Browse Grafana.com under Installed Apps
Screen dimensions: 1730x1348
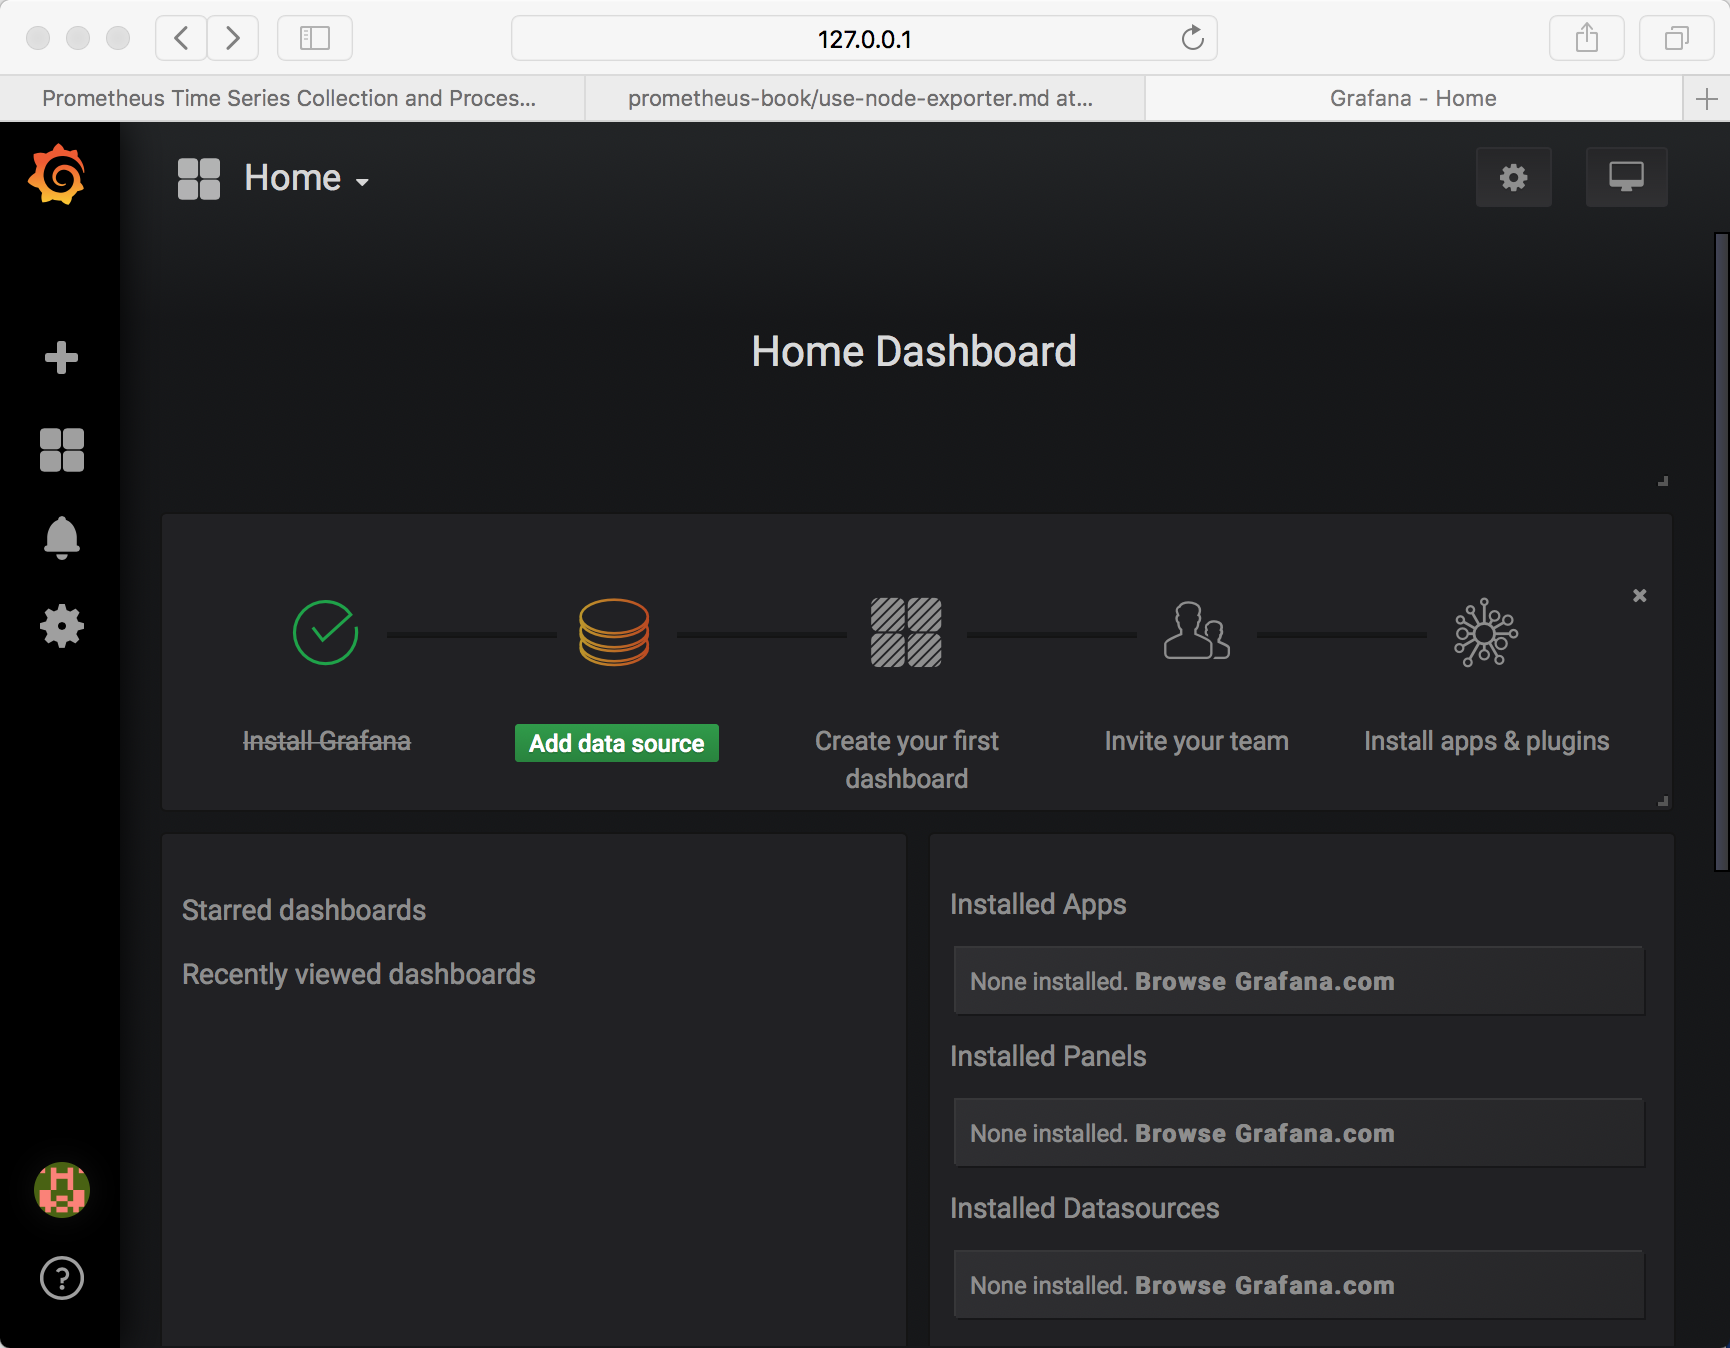pyautogui.click(x=1264, y=981)
